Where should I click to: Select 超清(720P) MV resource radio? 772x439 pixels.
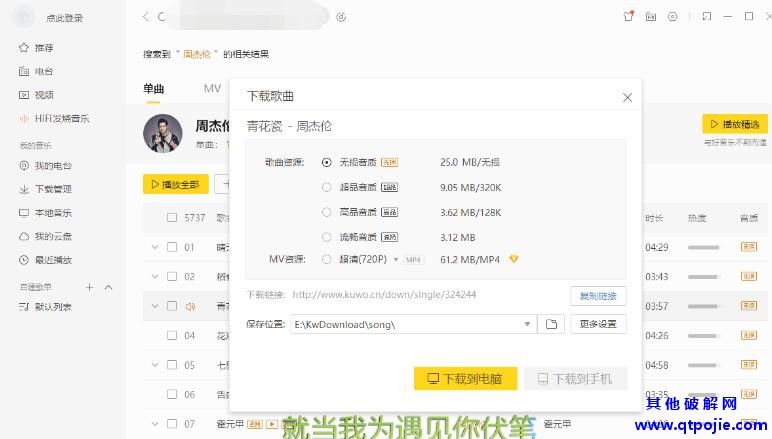(x=326, y=259)
